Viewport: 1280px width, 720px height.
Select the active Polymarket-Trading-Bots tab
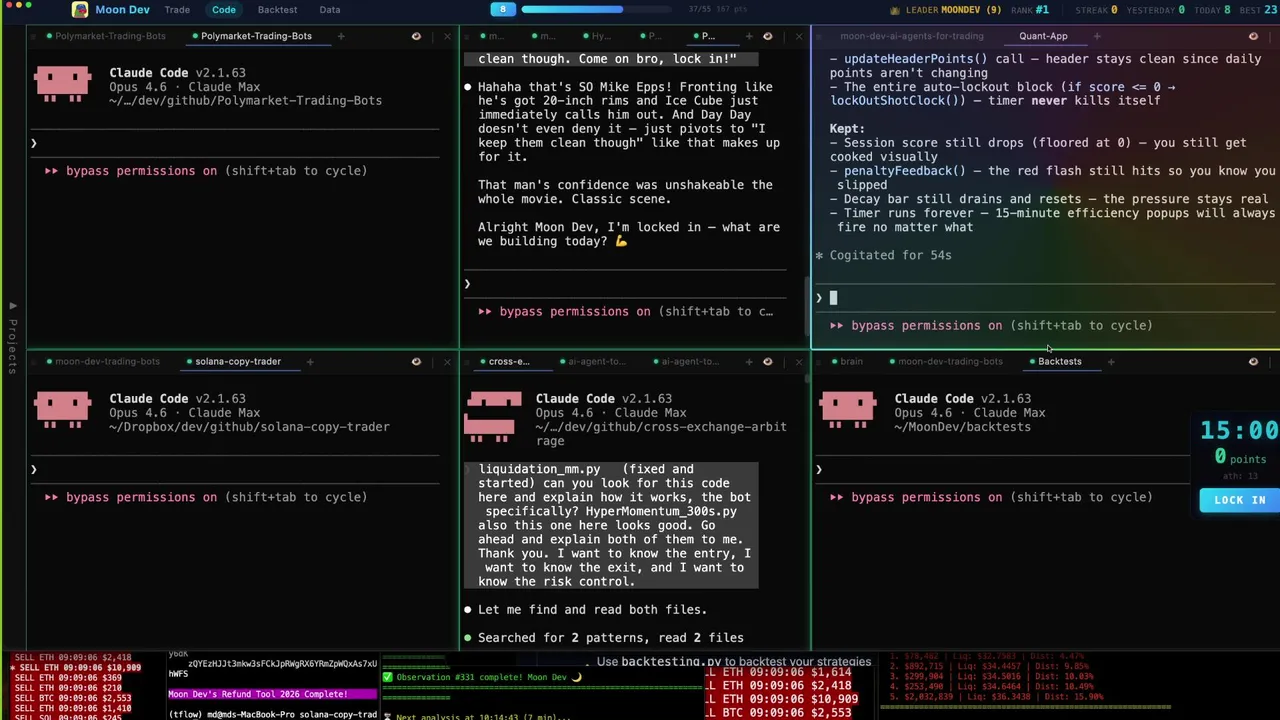[256, 36]
